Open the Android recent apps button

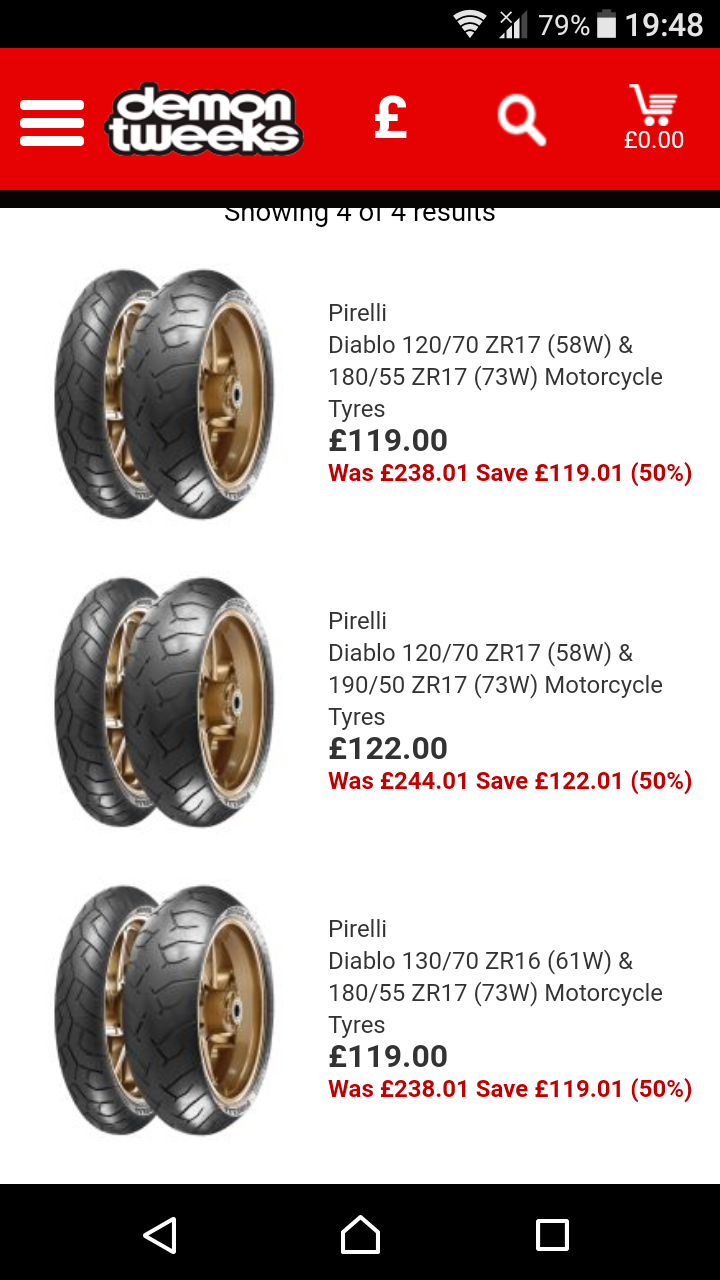click(x=552, y=1234)
